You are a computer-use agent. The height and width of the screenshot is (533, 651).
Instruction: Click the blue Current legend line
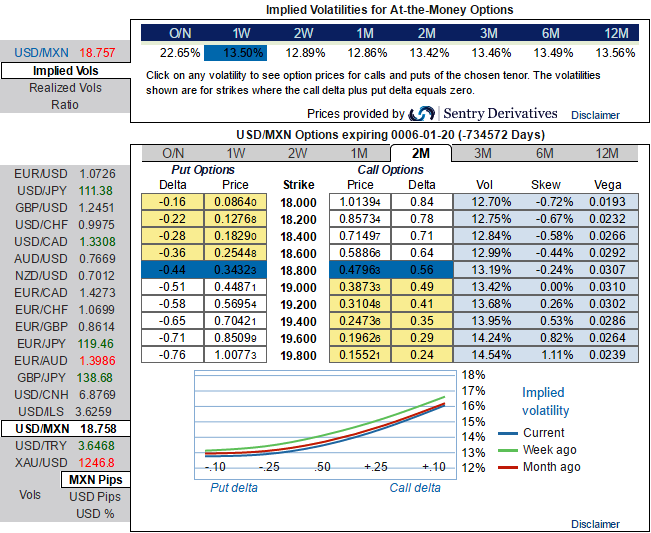tap(509, 433)
